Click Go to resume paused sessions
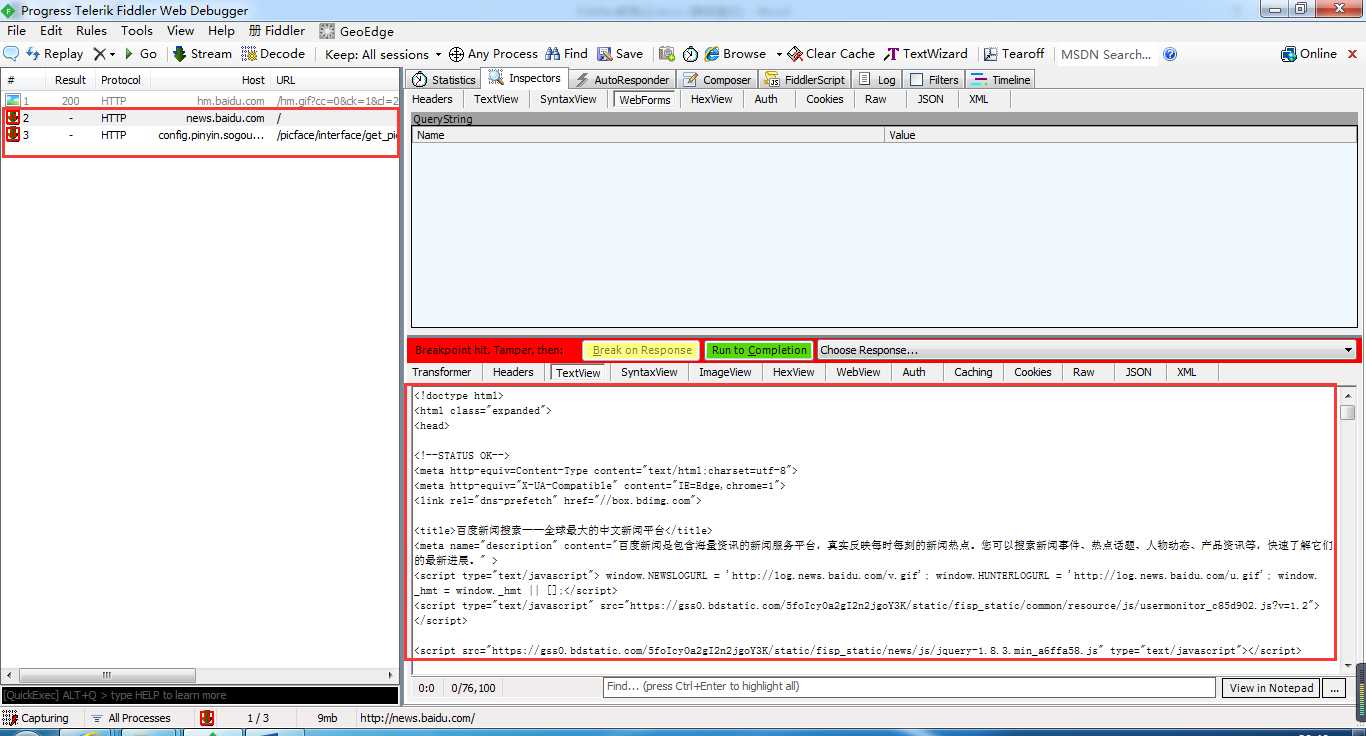1366x736 pixels. [x=141, y=54]
